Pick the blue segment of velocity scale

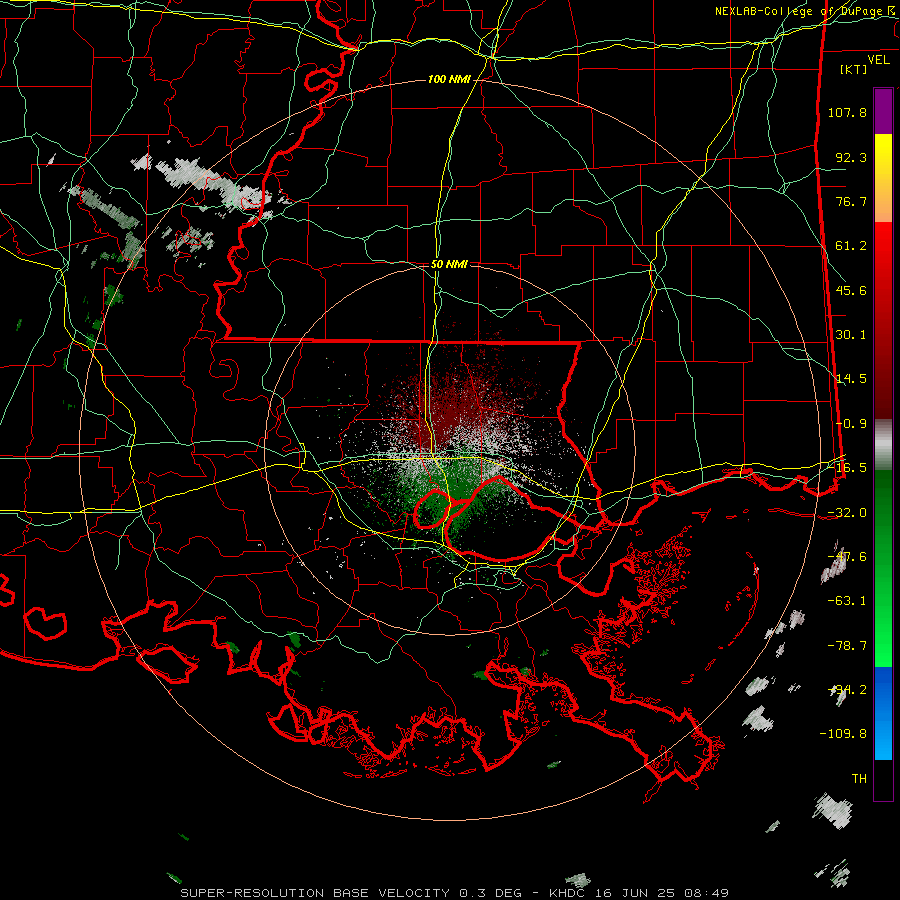pos(883,713)
